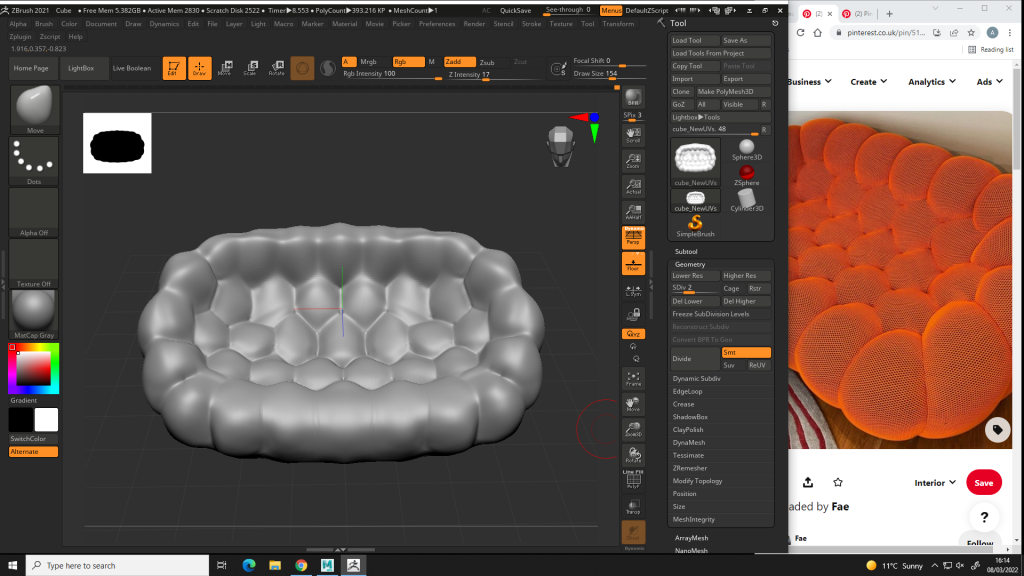Open the MatCap Gray material selector
The height and width of the screenshot is (576, 1024).
click(x=34, y=315)
